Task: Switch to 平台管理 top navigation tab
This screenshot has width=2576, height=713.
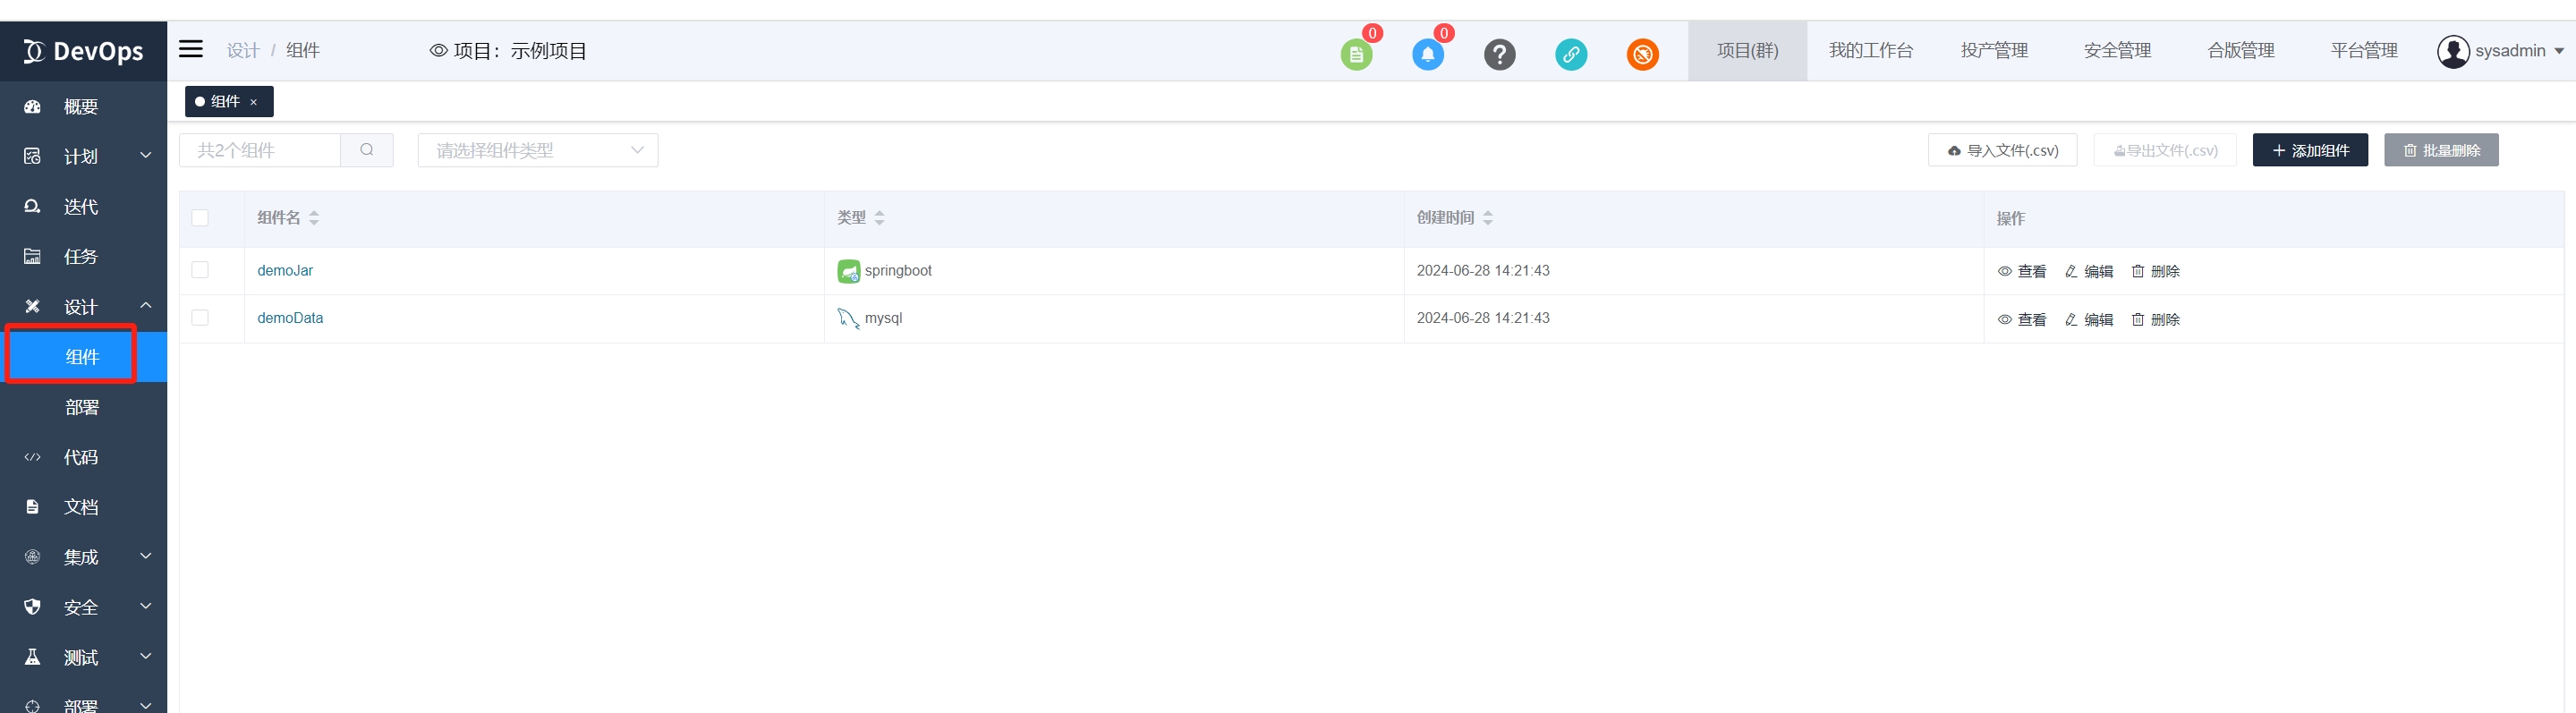Action: (x=2364, y=51)
